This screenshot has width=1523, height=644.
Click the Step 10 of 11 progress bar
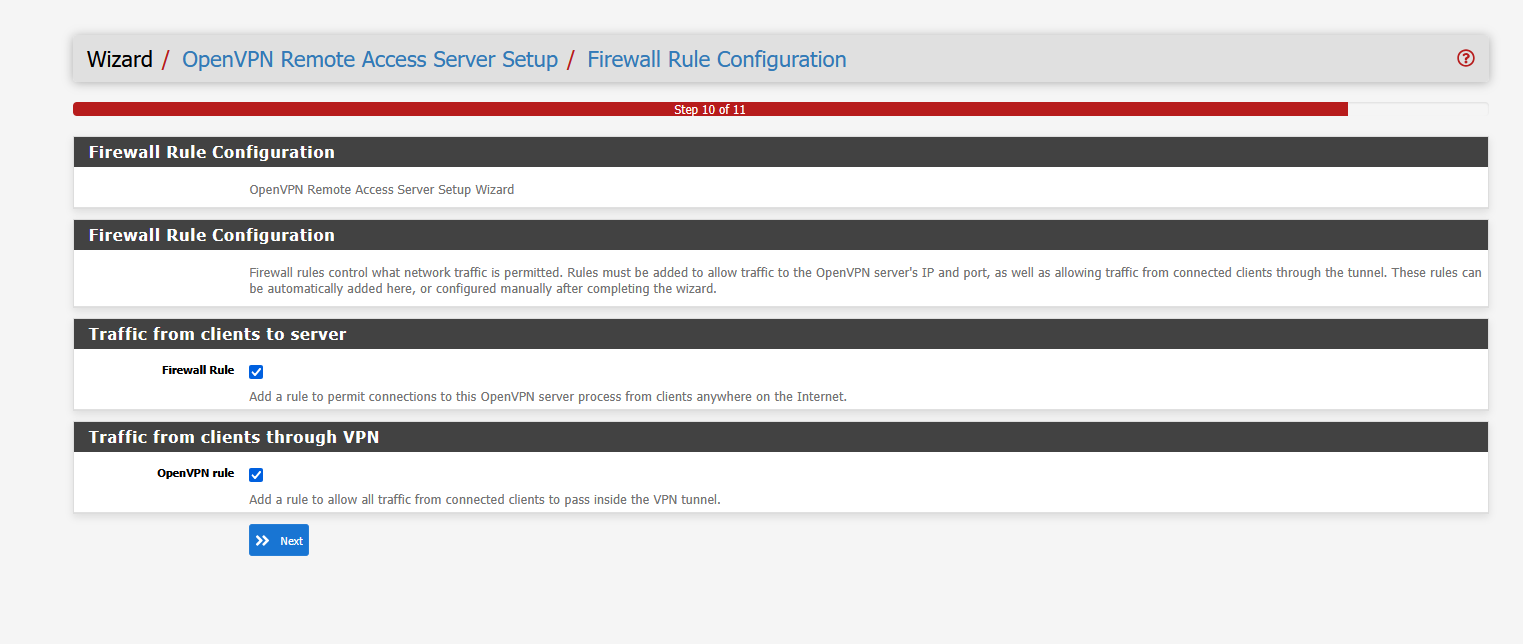click(x=710, y=109)
